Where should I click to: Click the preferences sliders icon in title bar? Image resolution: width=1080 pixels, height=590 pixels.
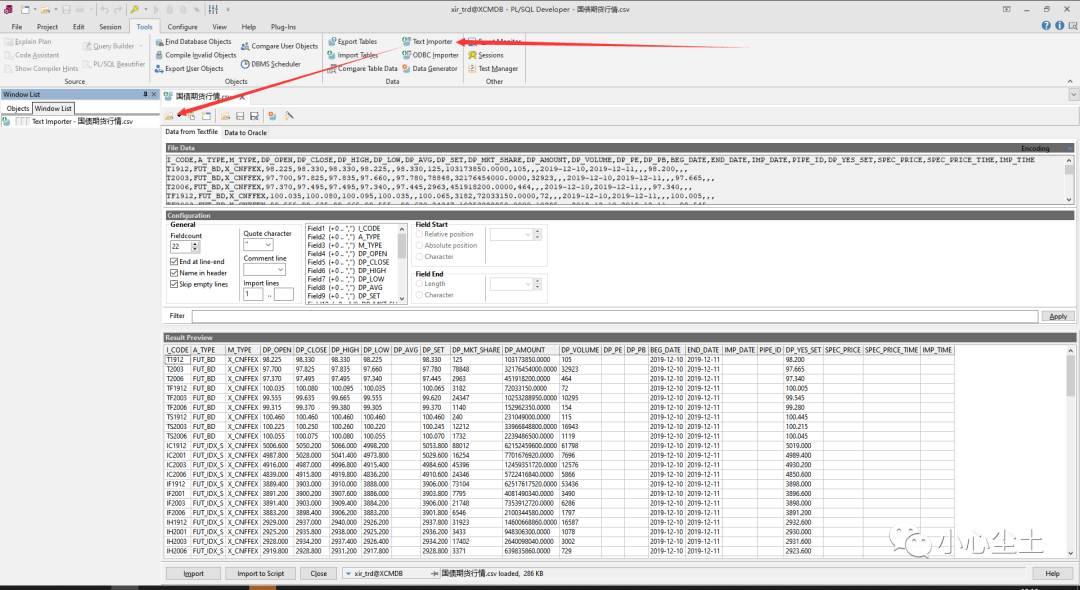[x=213, y=10]
